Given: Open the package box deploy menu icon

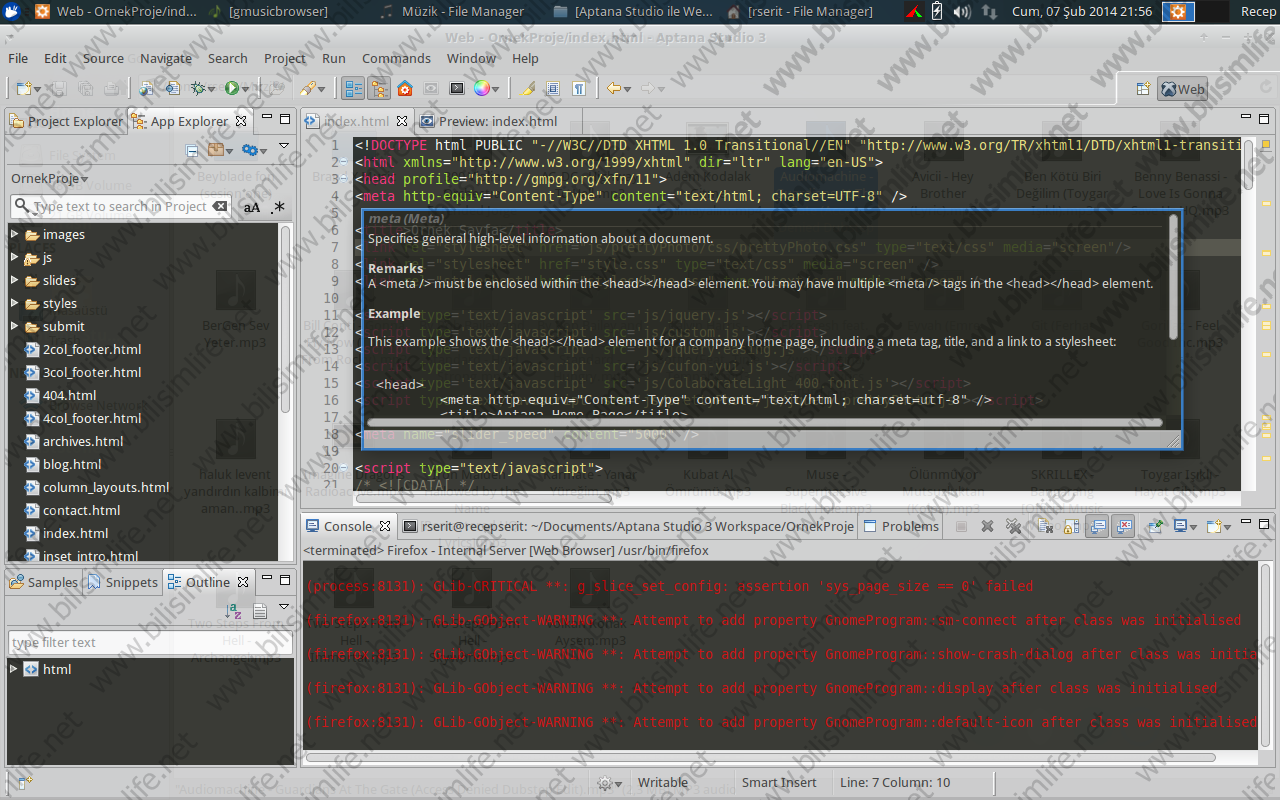Looking at the screenshot, I should [x=216, y=150].
